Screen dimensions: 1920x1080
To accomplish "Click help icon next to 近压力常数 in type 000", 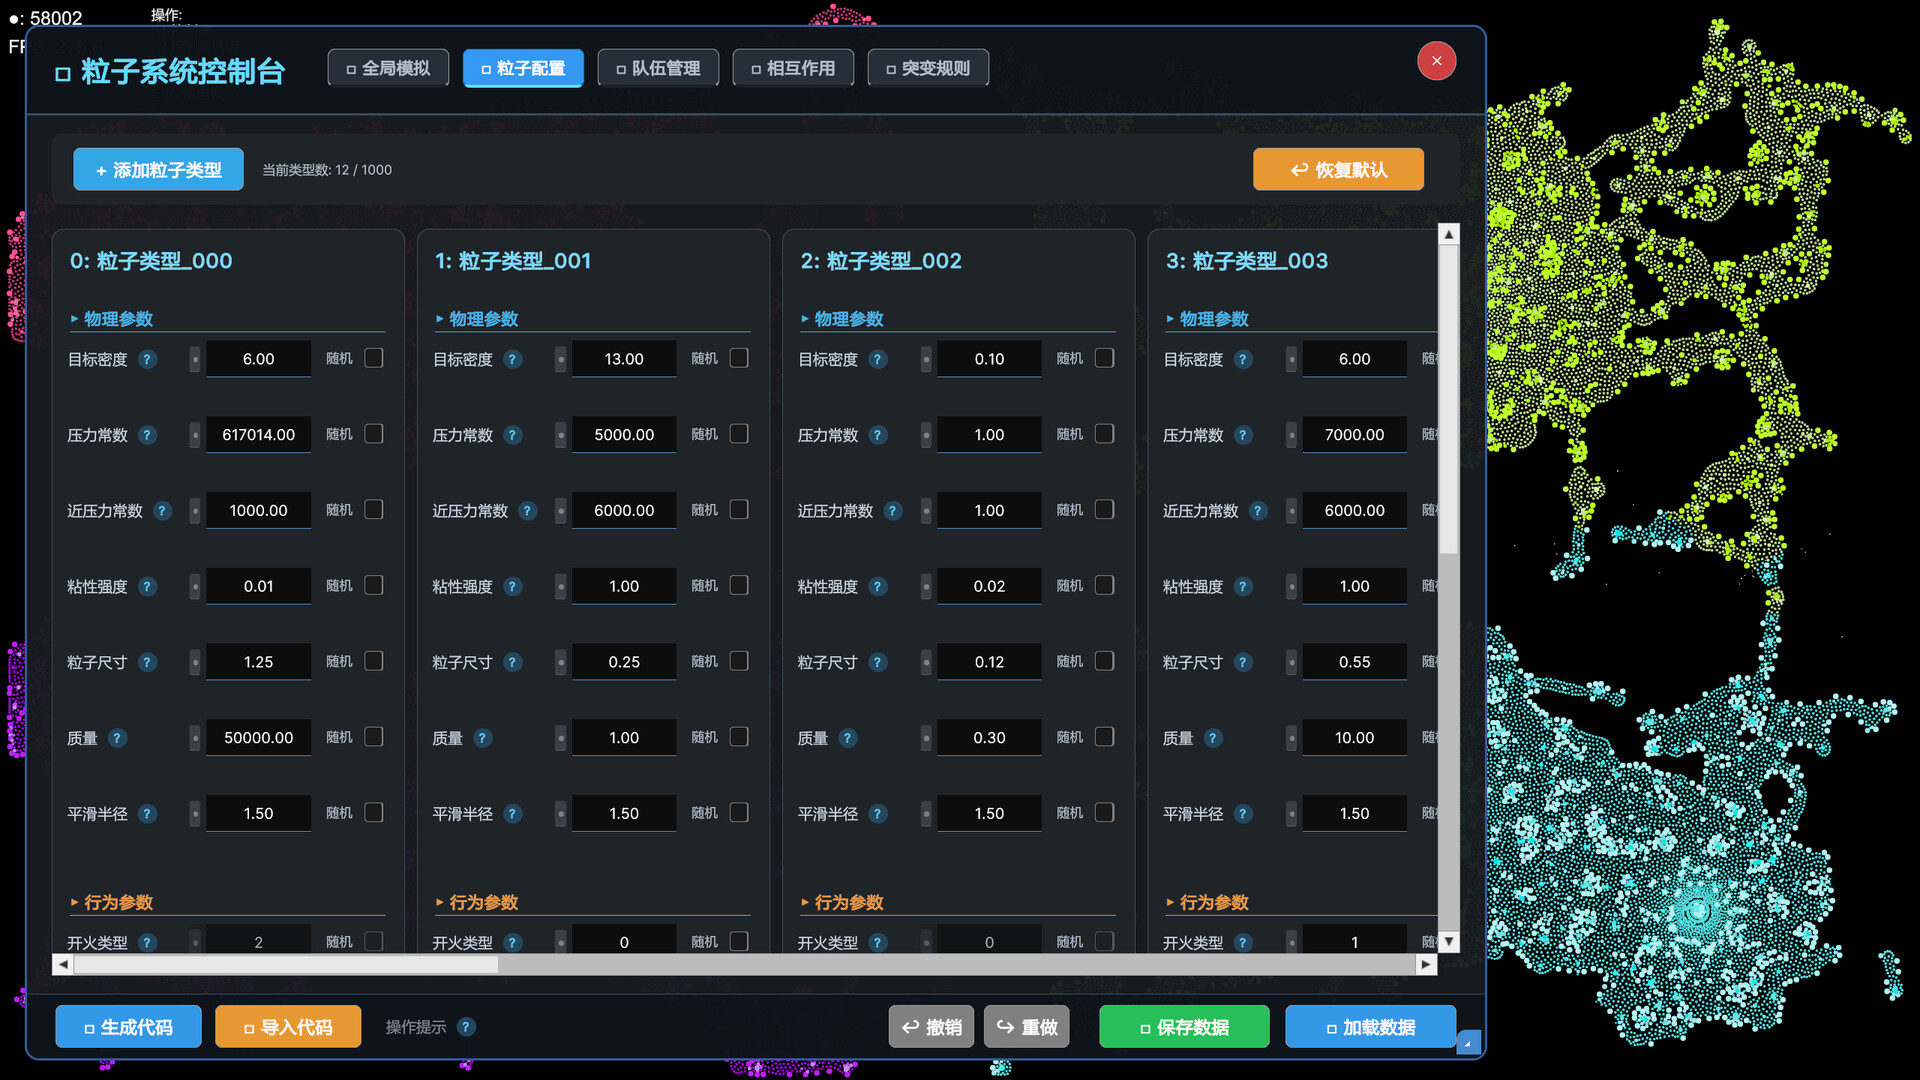I will click(162, 511).
